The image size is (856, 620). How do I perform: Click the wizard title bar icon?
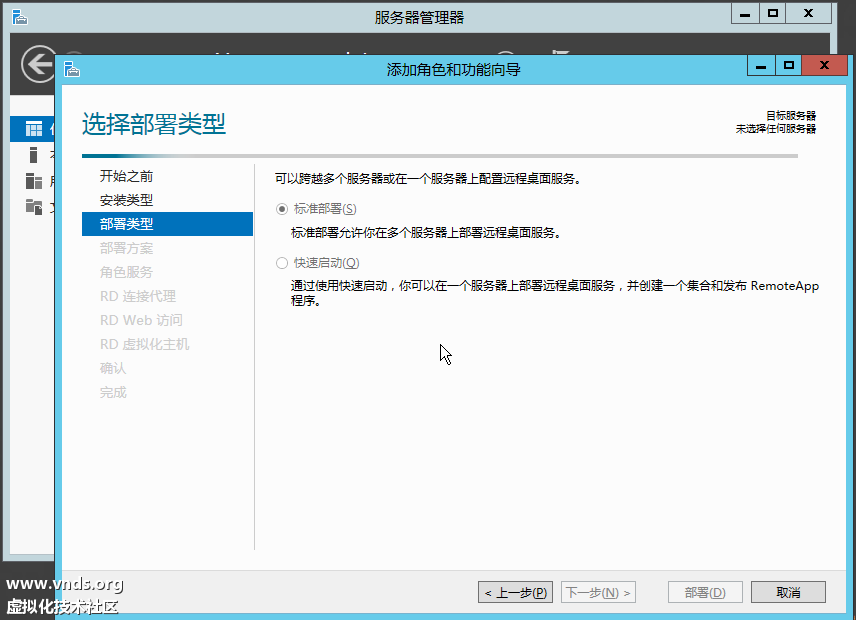tap(72, 70)
